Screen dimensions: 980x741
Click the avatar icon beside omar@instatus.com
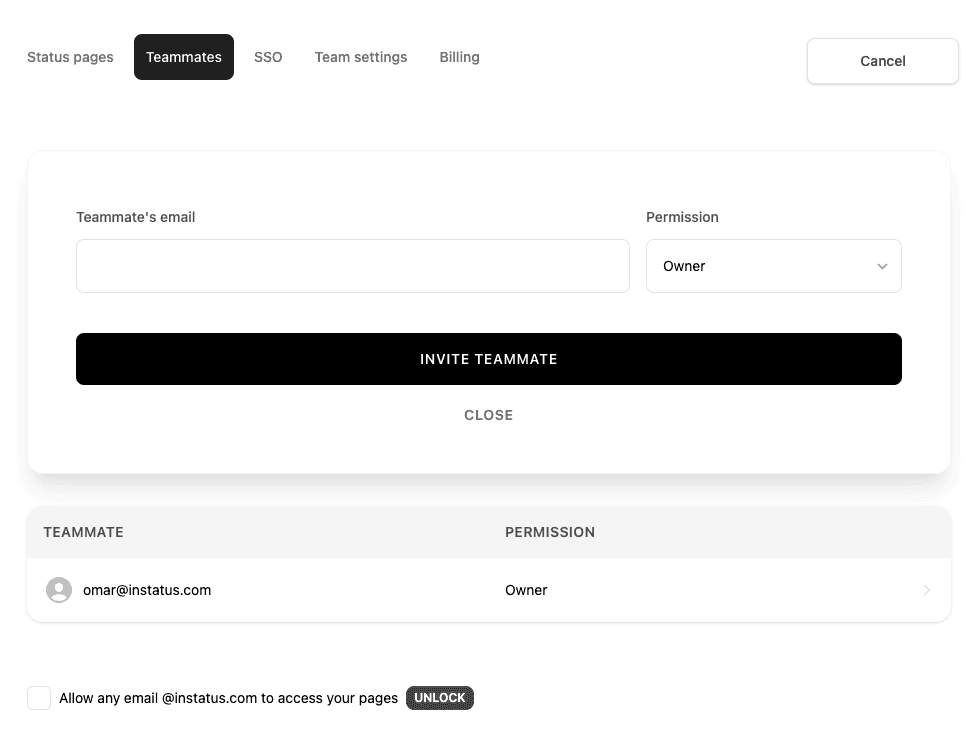click(x=59, y=590)
